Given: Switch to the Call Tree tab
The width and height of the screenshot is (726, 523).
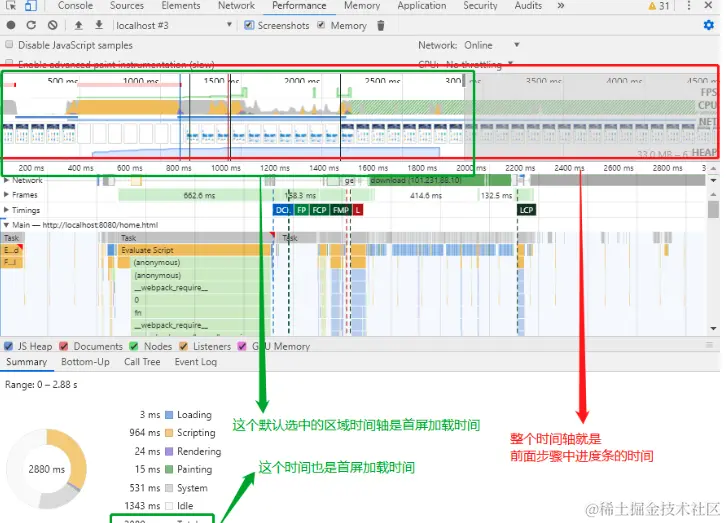Looking at the screenshot, I should click(142, 362).
